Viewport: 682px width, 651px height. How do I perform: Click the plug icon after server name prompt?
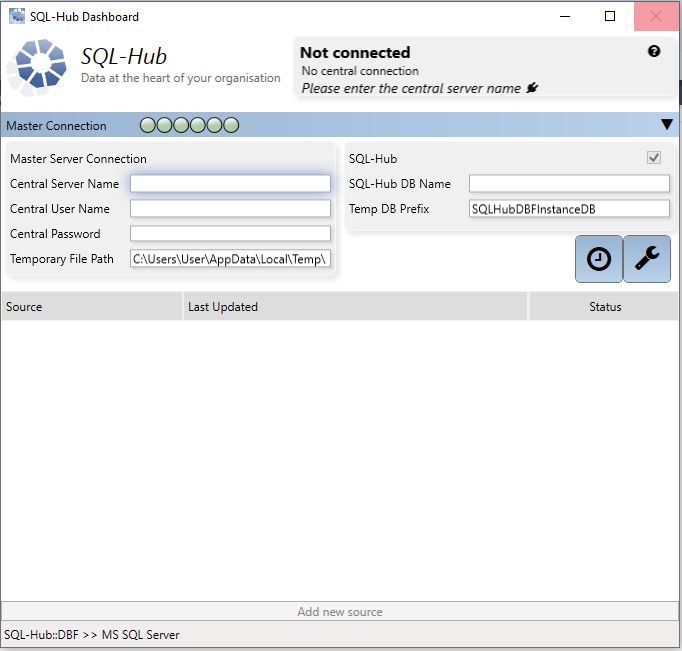tap(532, 88)
